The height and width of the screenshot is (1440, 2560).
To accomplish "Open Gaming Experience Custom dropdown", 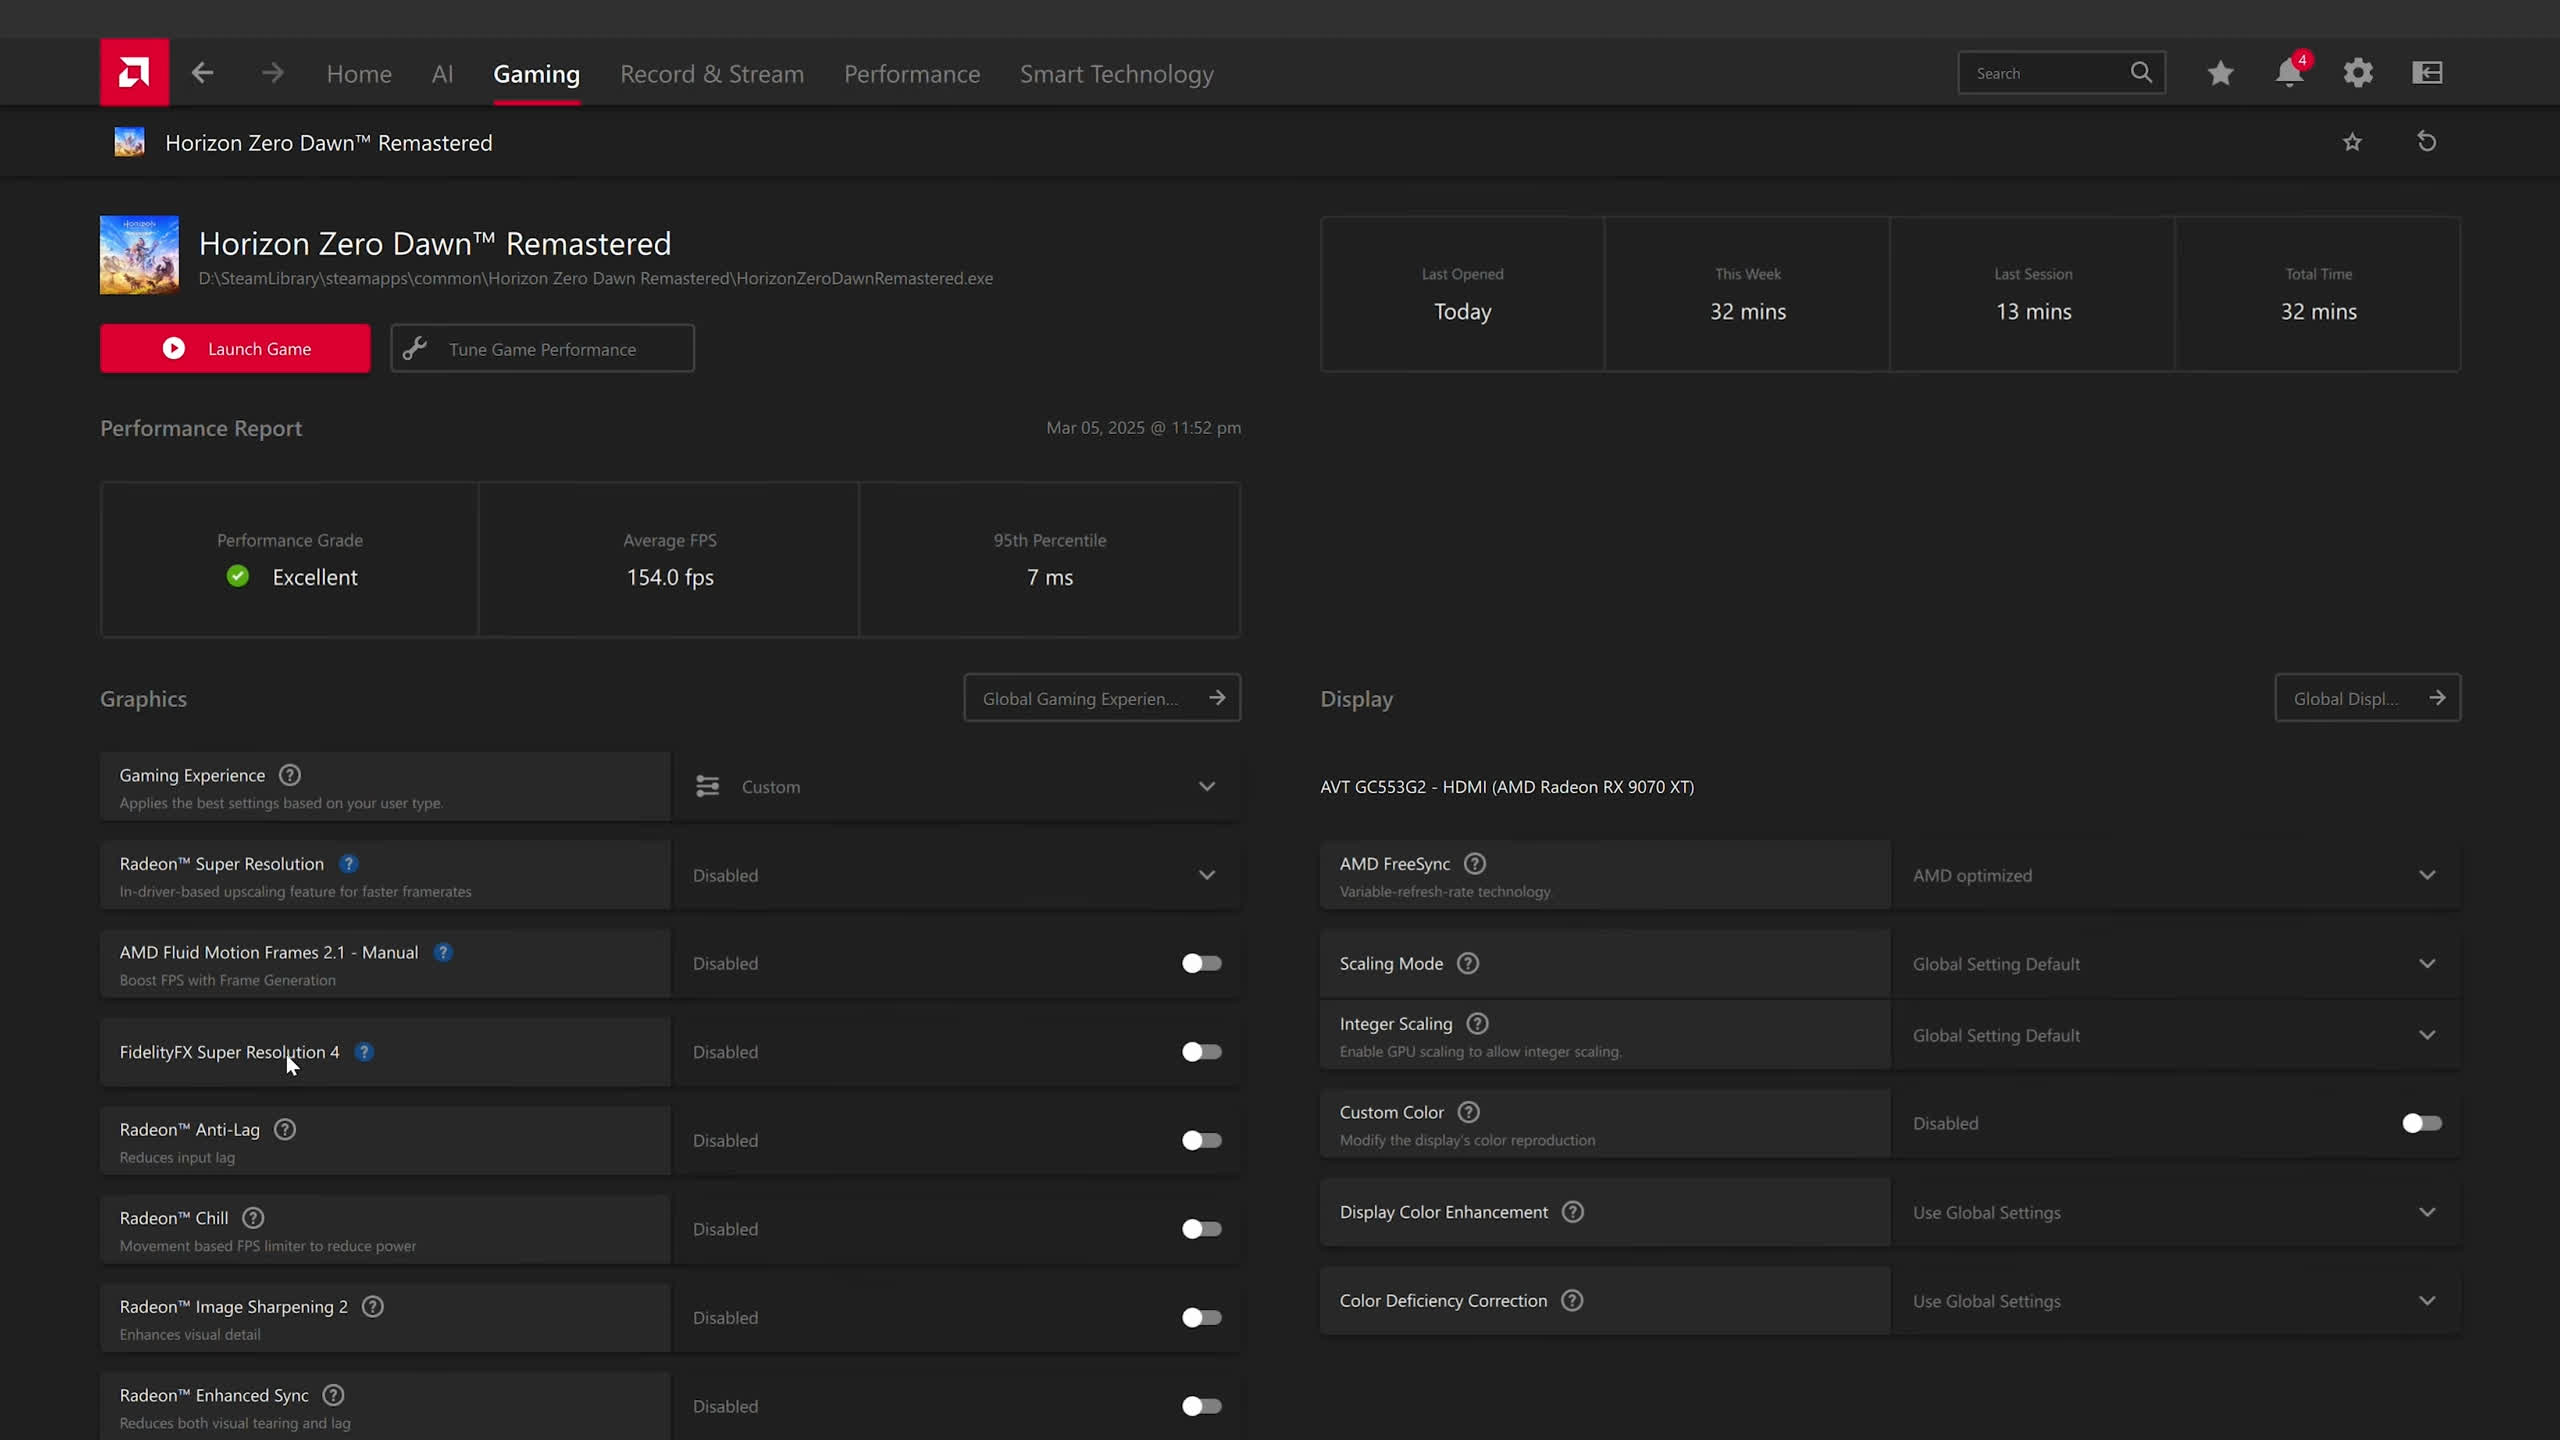I will coord(958,786).
